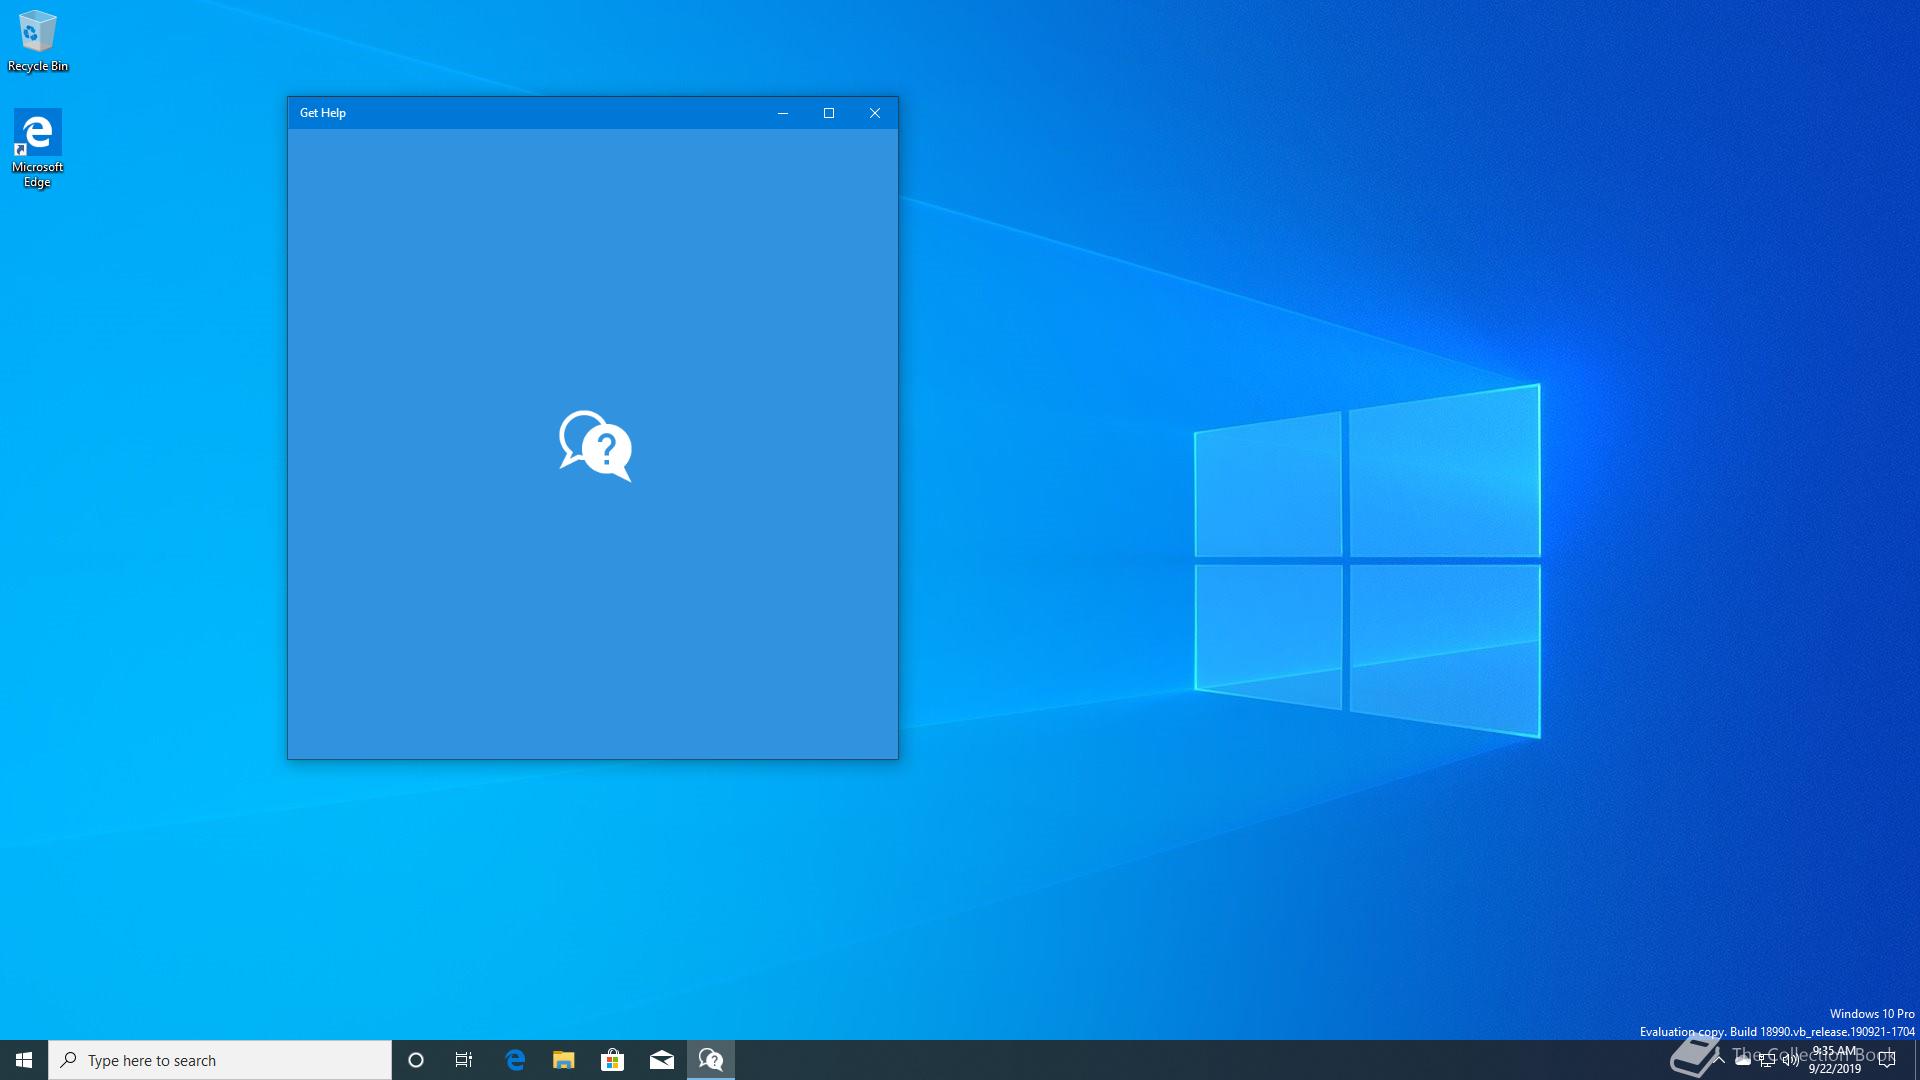Image resolution: width=1920 pixels, height=1080 pixels.
Task: Open Microsoft Store from the taskbar
Action: pos(612,1060)
